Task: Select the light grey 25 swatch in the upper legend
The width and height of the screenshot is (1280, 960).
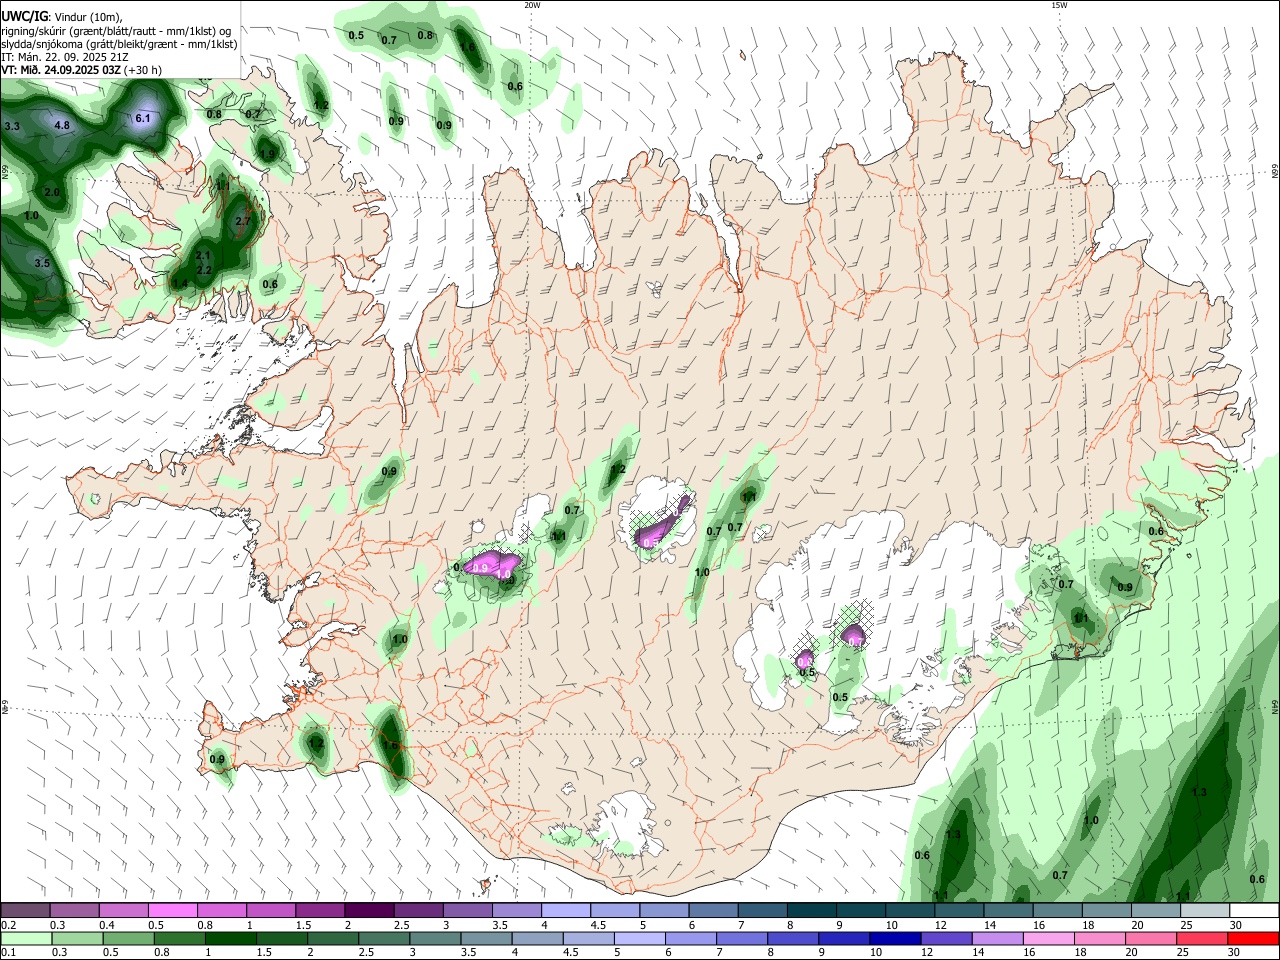Action: pos(1205,911)
